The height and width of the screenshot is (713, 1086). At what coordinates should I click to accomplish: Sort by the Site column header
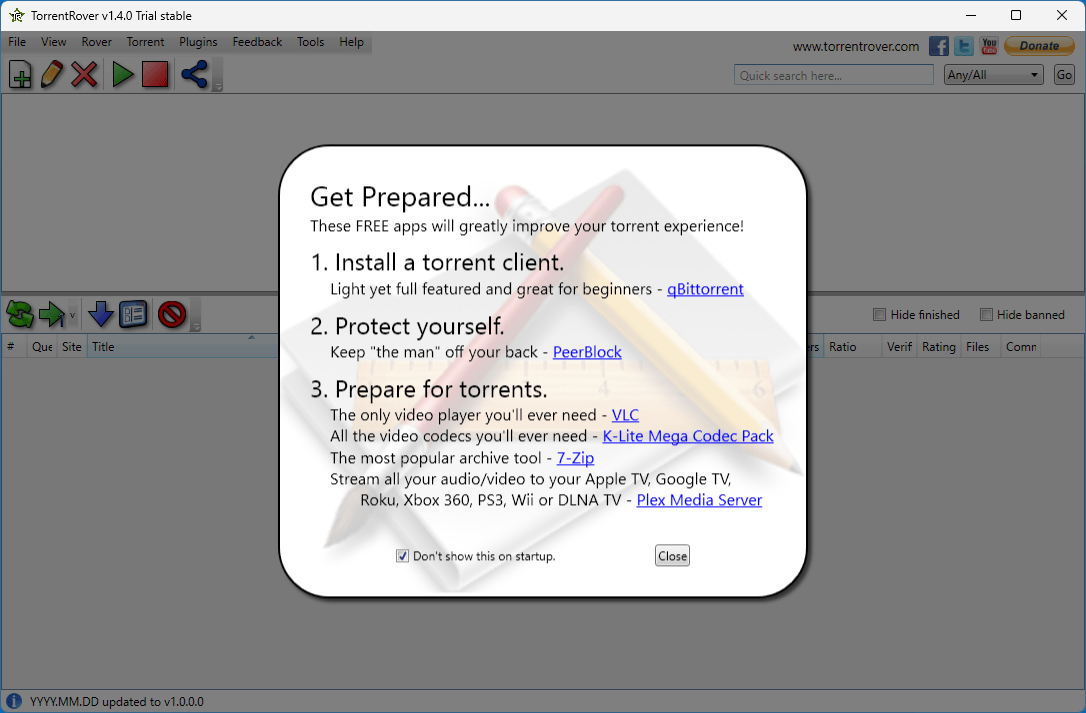[x=72, y=346]
